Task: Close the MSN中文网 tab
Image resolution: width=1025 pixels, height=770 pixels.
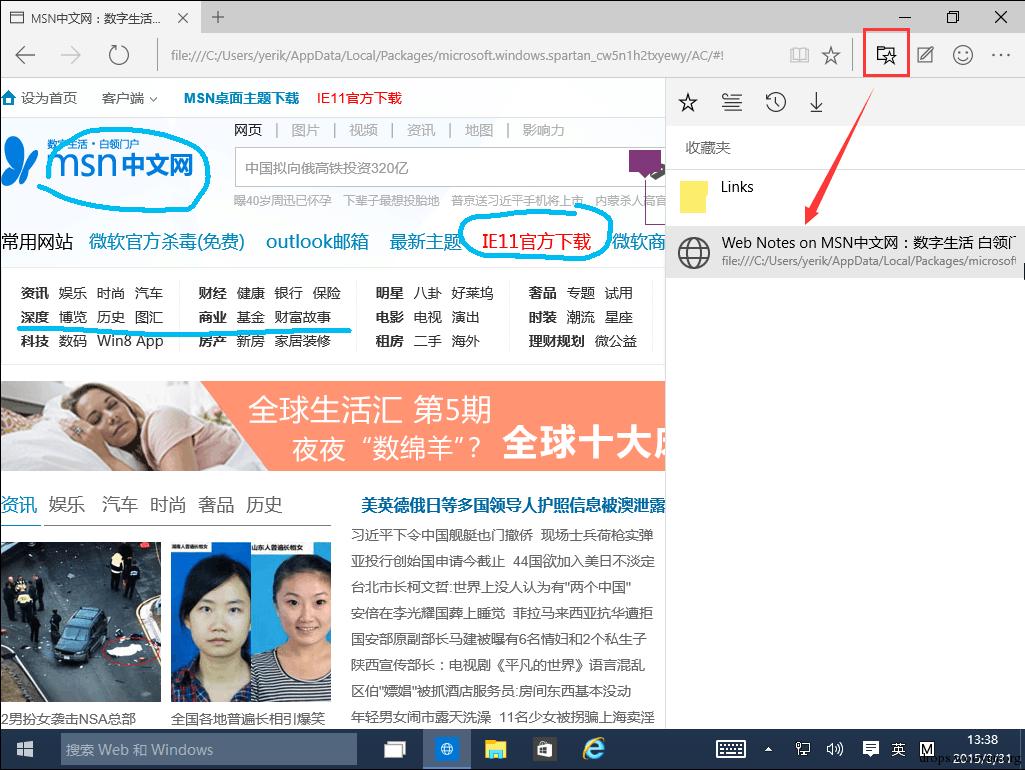Action: [x=183, y=18]
